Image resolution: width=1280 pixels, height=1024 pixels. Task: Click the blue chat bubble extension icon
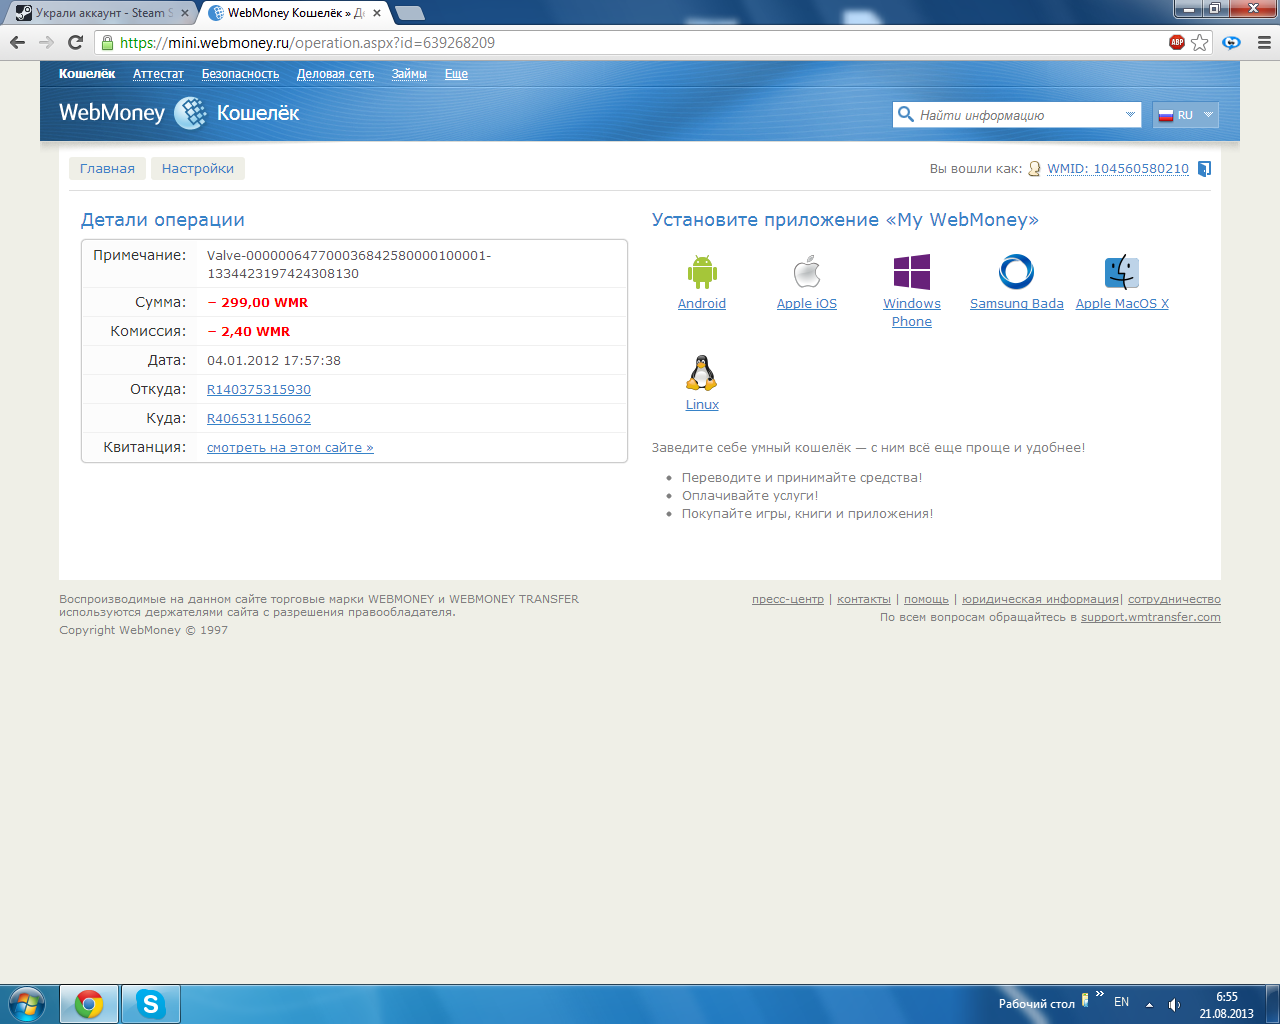point(1232,42)
